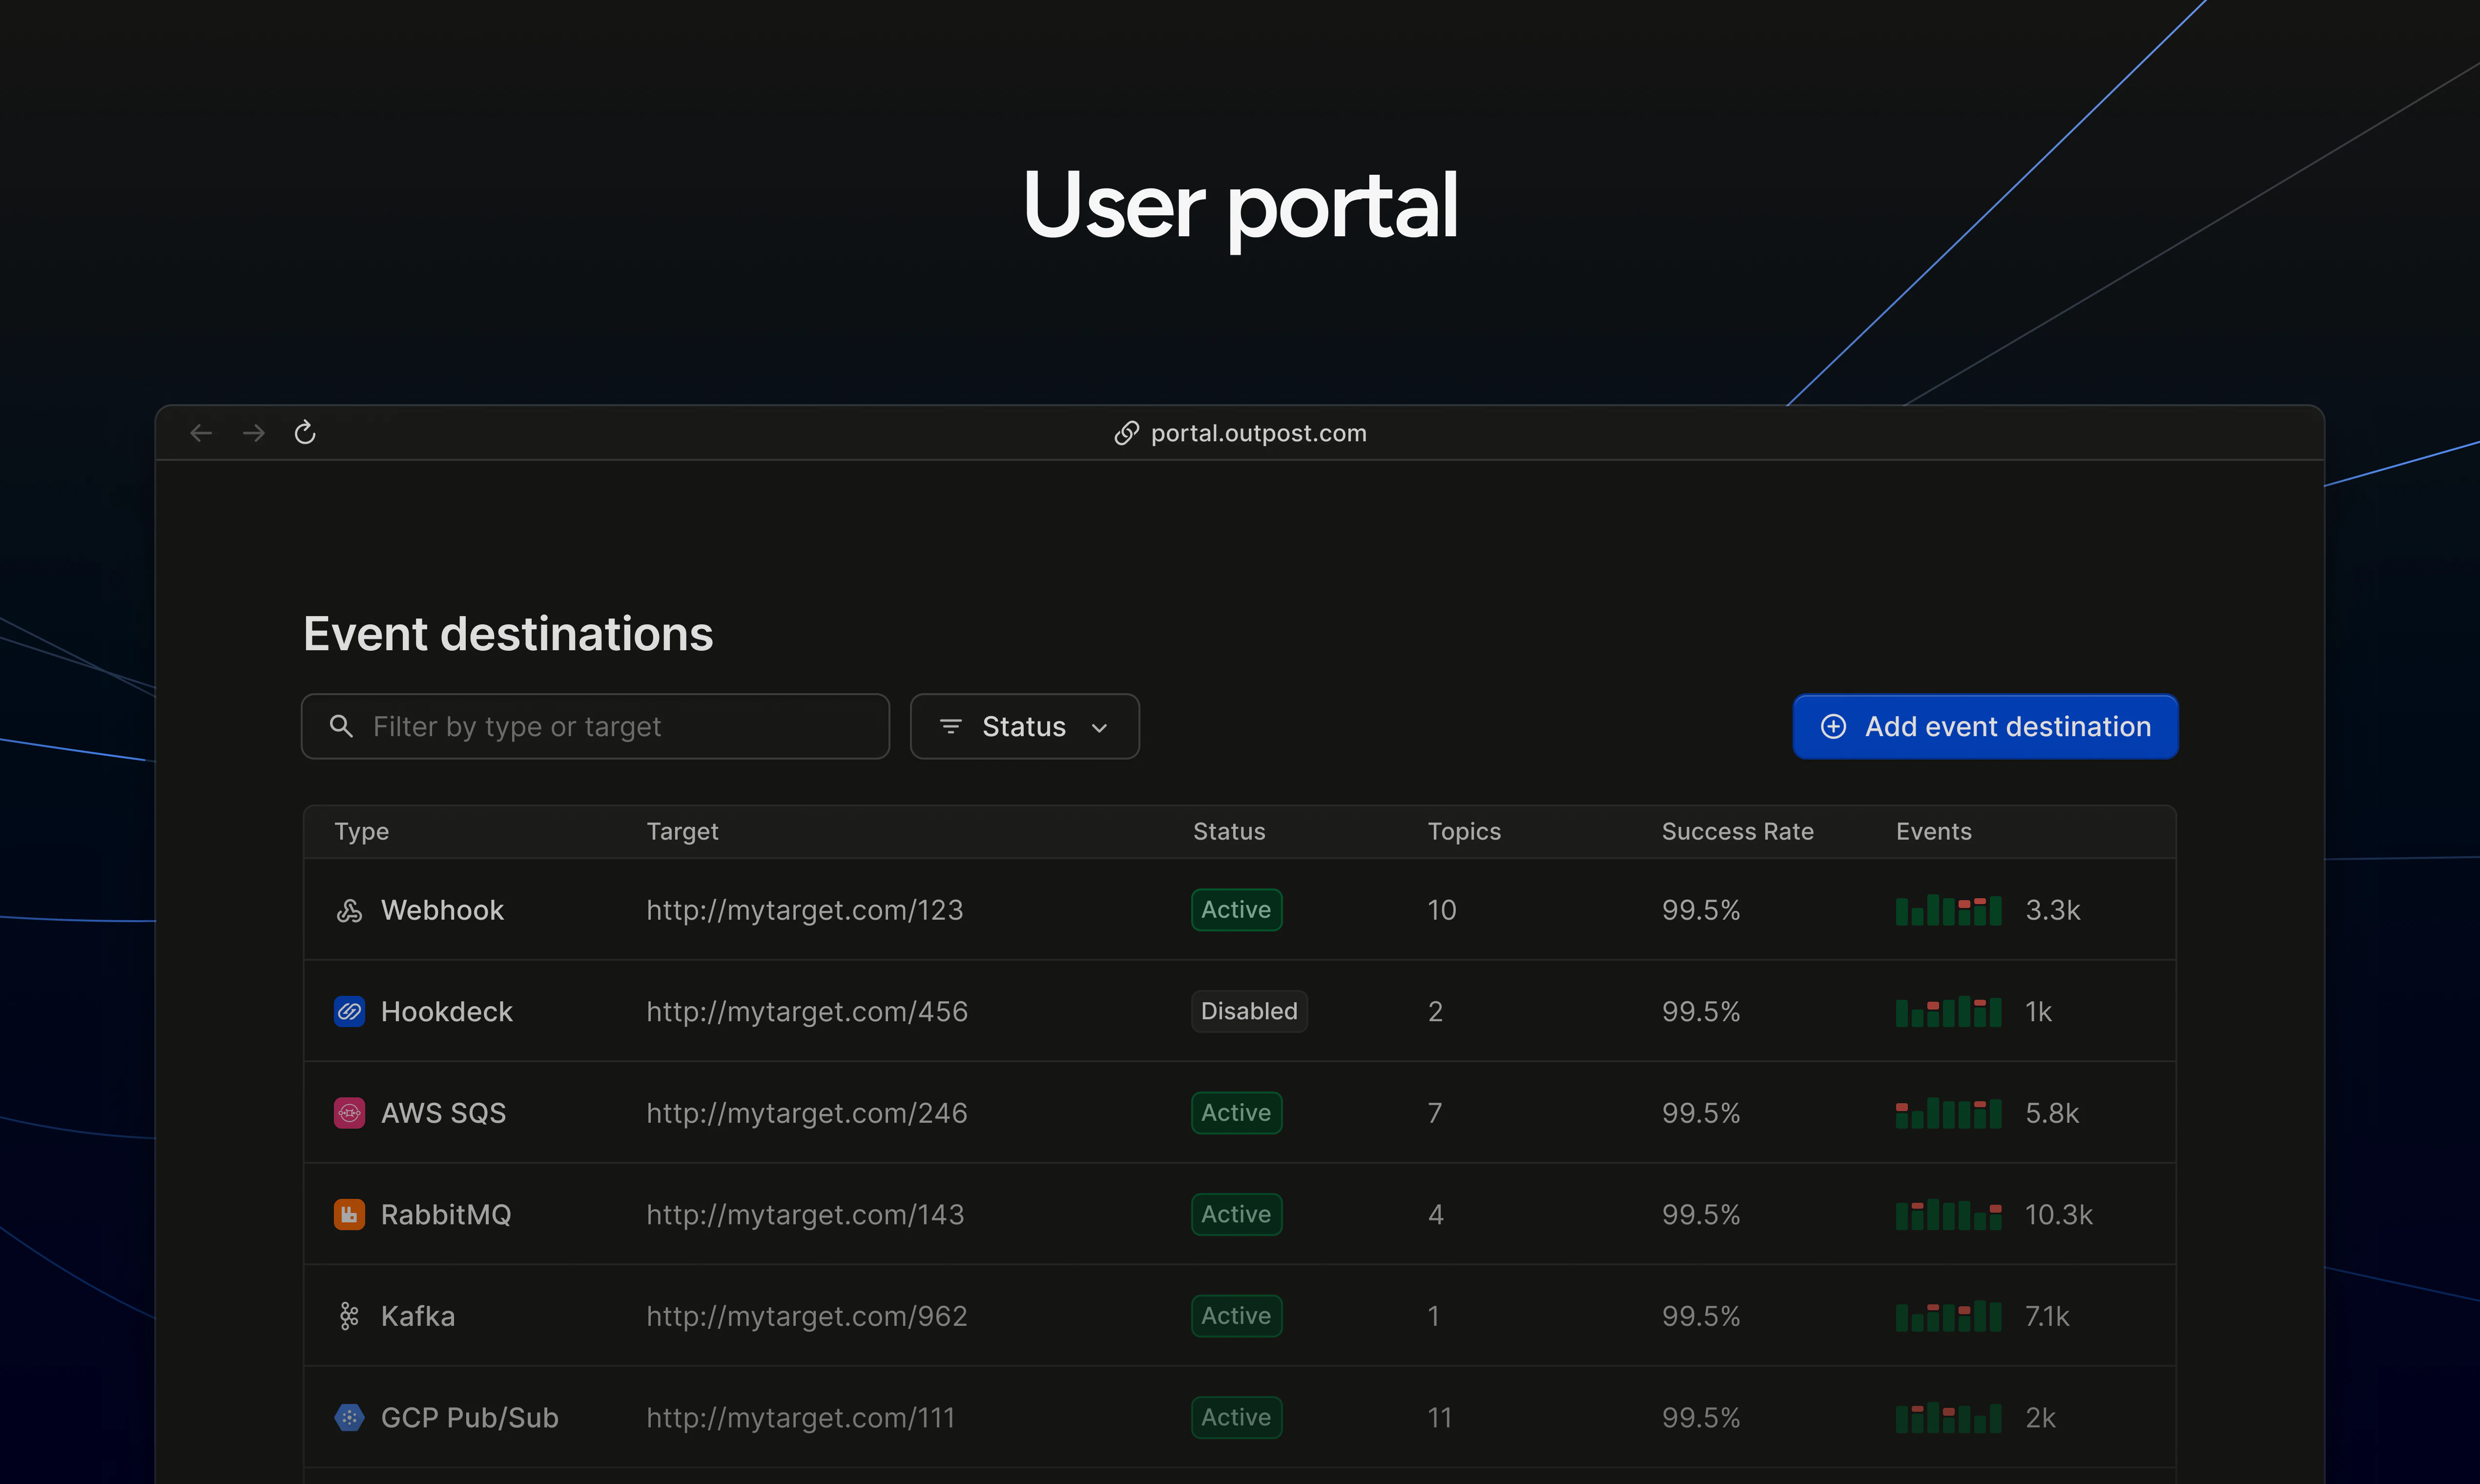Click the link icon beside portal.outpost.com
The height and width of the screenshot is (1484, 2480).
coord(1127,433)
